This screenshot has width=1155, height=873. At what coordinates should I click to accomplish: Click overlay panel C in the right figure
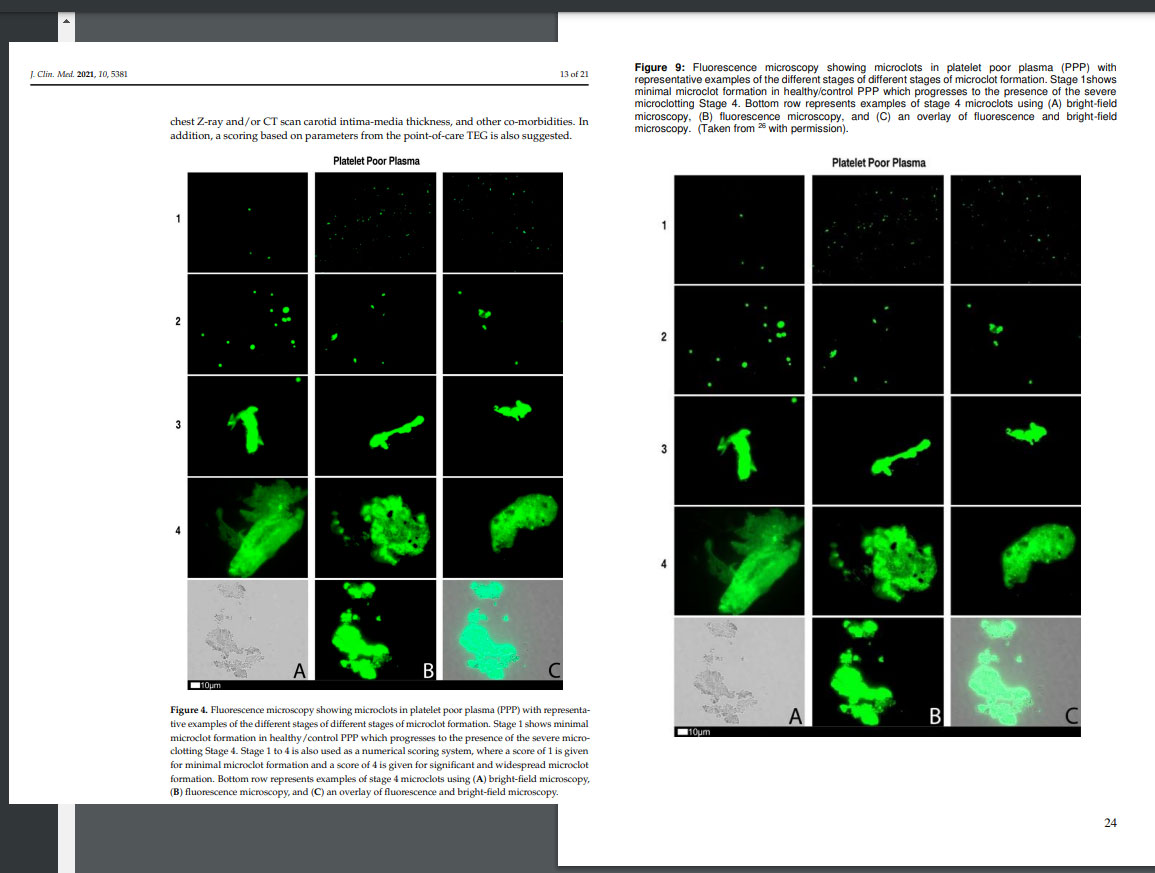(x=1015, y=672)
